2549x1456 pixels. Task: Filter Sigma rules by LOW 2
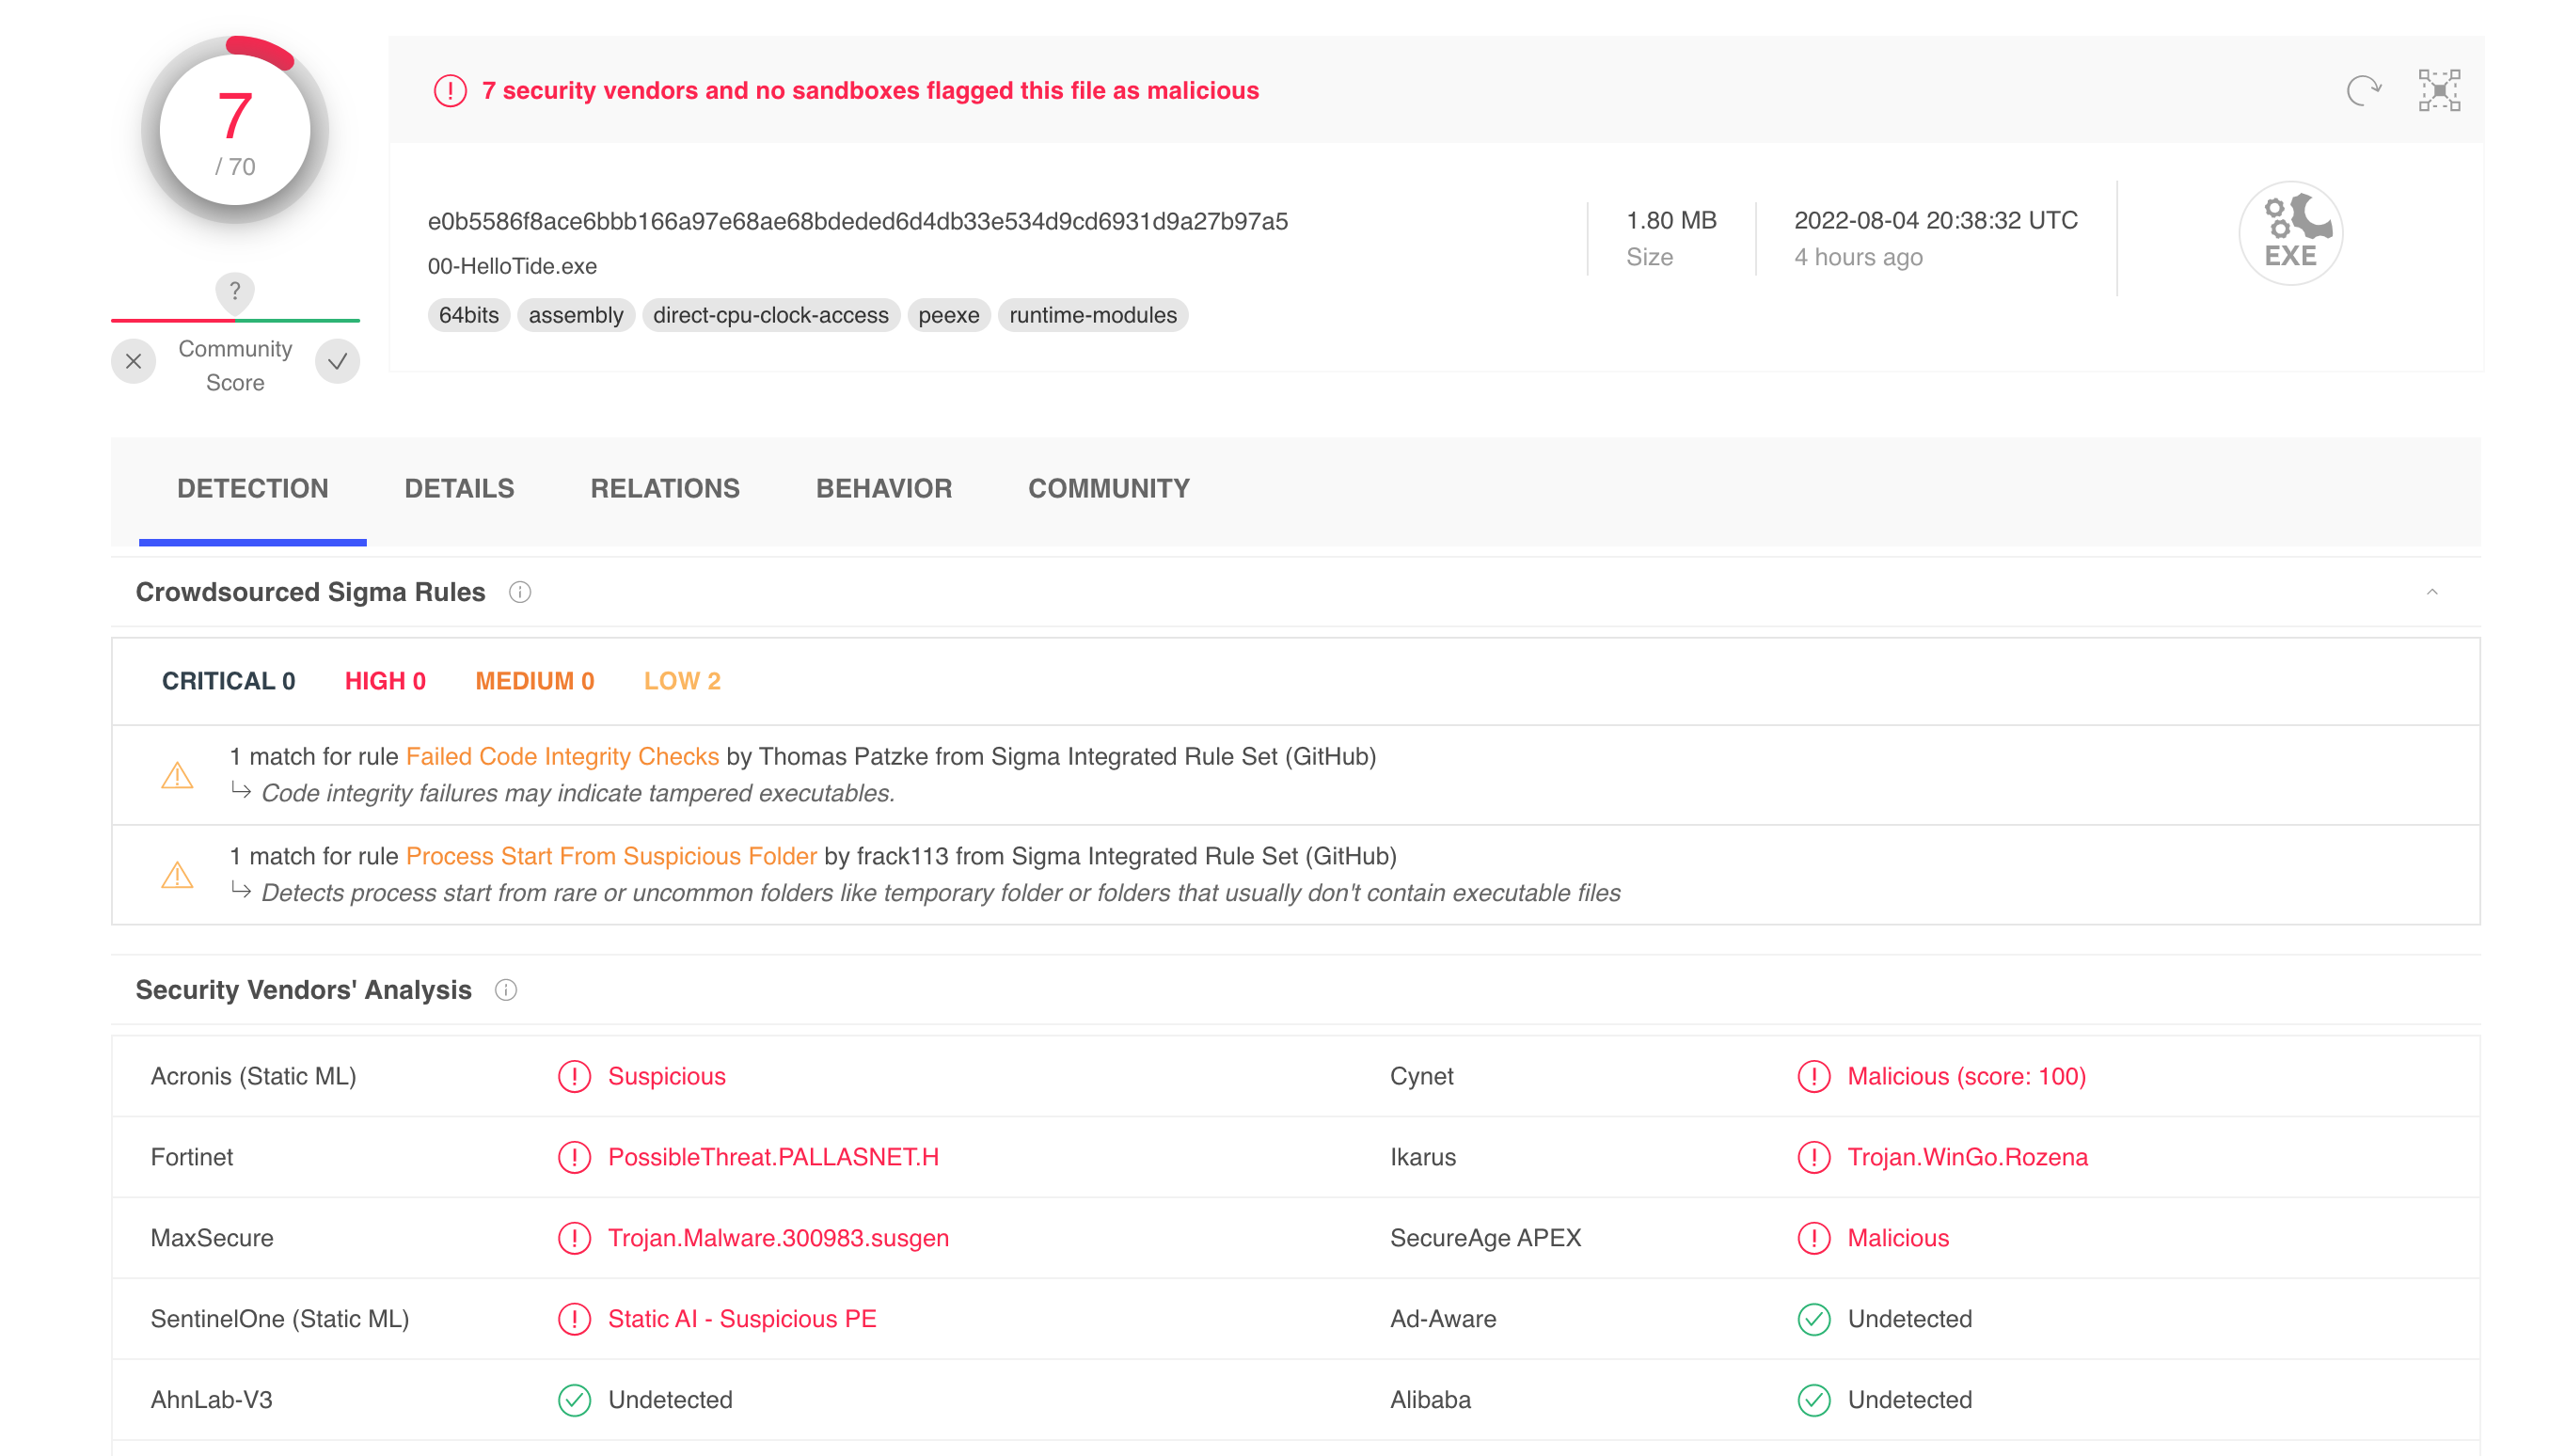tap(681, 681)
